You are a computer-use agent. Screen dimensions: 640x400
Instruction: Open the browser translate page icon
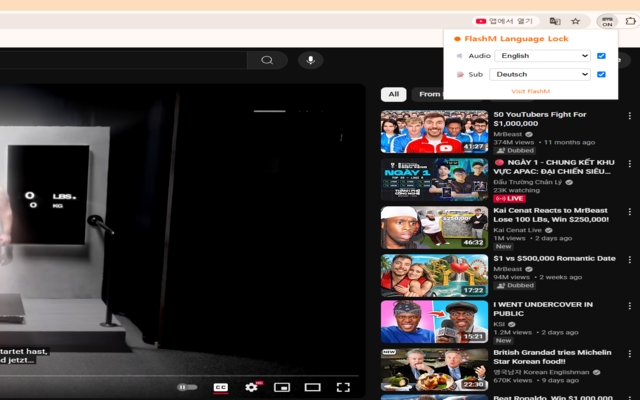point(555,21)
